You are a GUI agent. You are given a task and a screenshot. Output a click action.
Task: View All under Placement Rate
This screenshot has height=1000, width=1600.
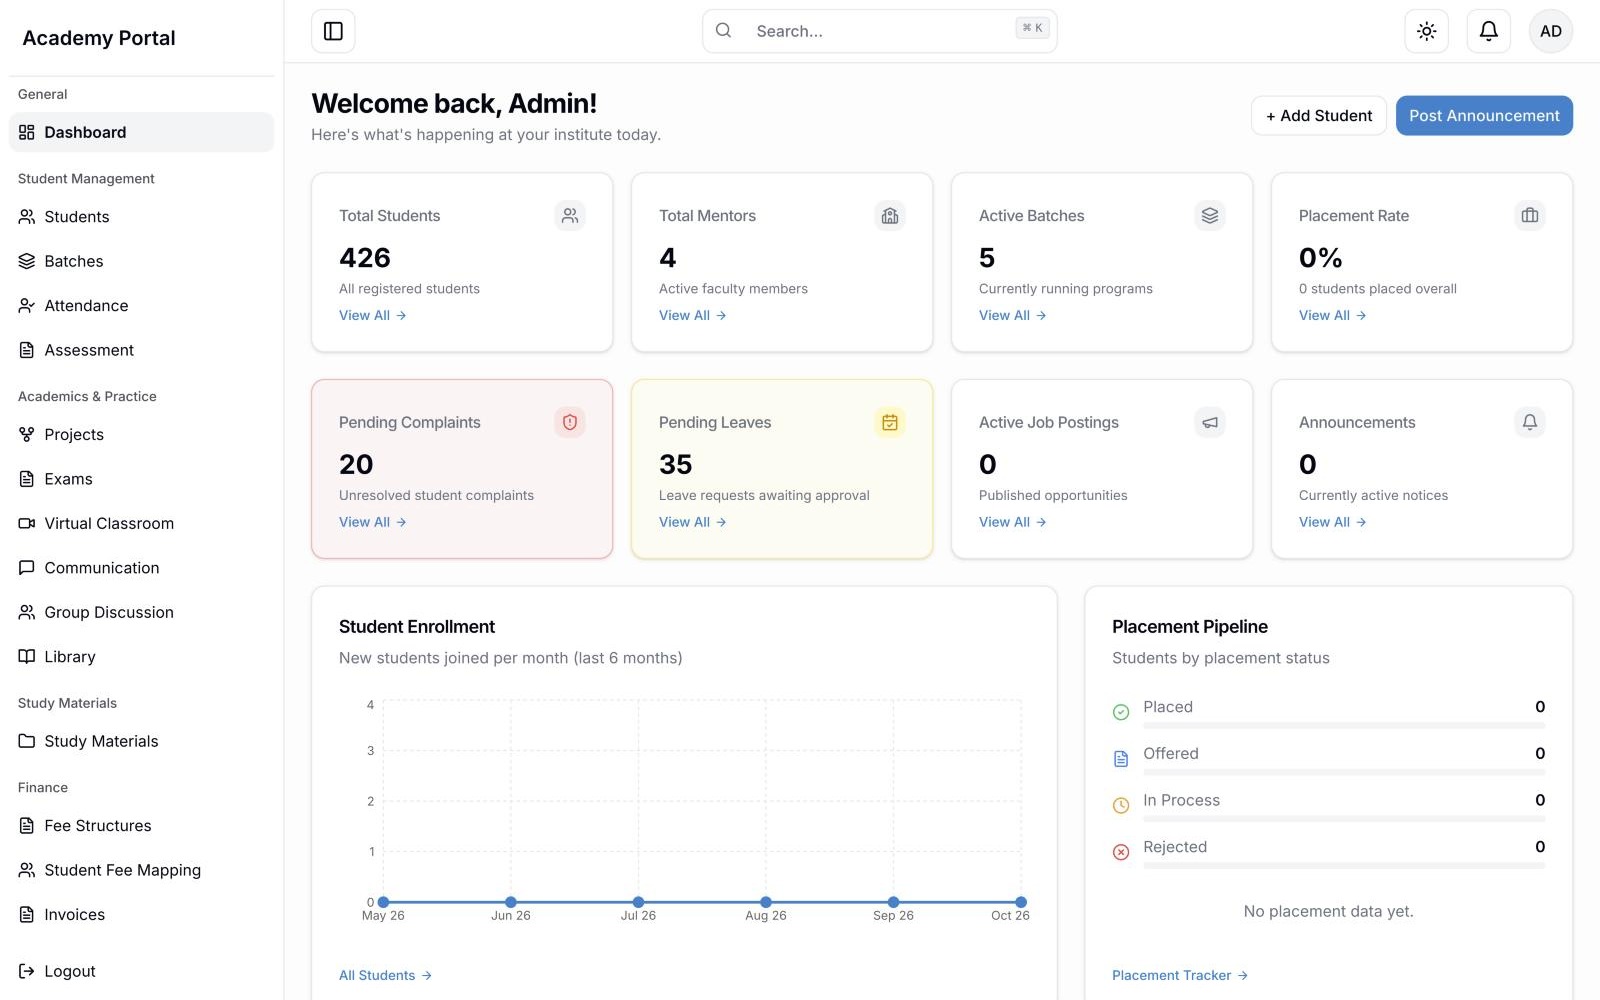click(x=1332, y=315)
